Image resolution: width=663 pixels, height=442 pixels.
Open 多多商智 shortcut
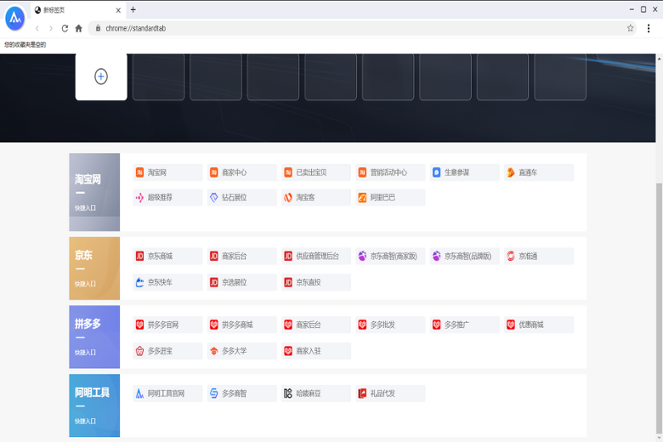point(242,393)
